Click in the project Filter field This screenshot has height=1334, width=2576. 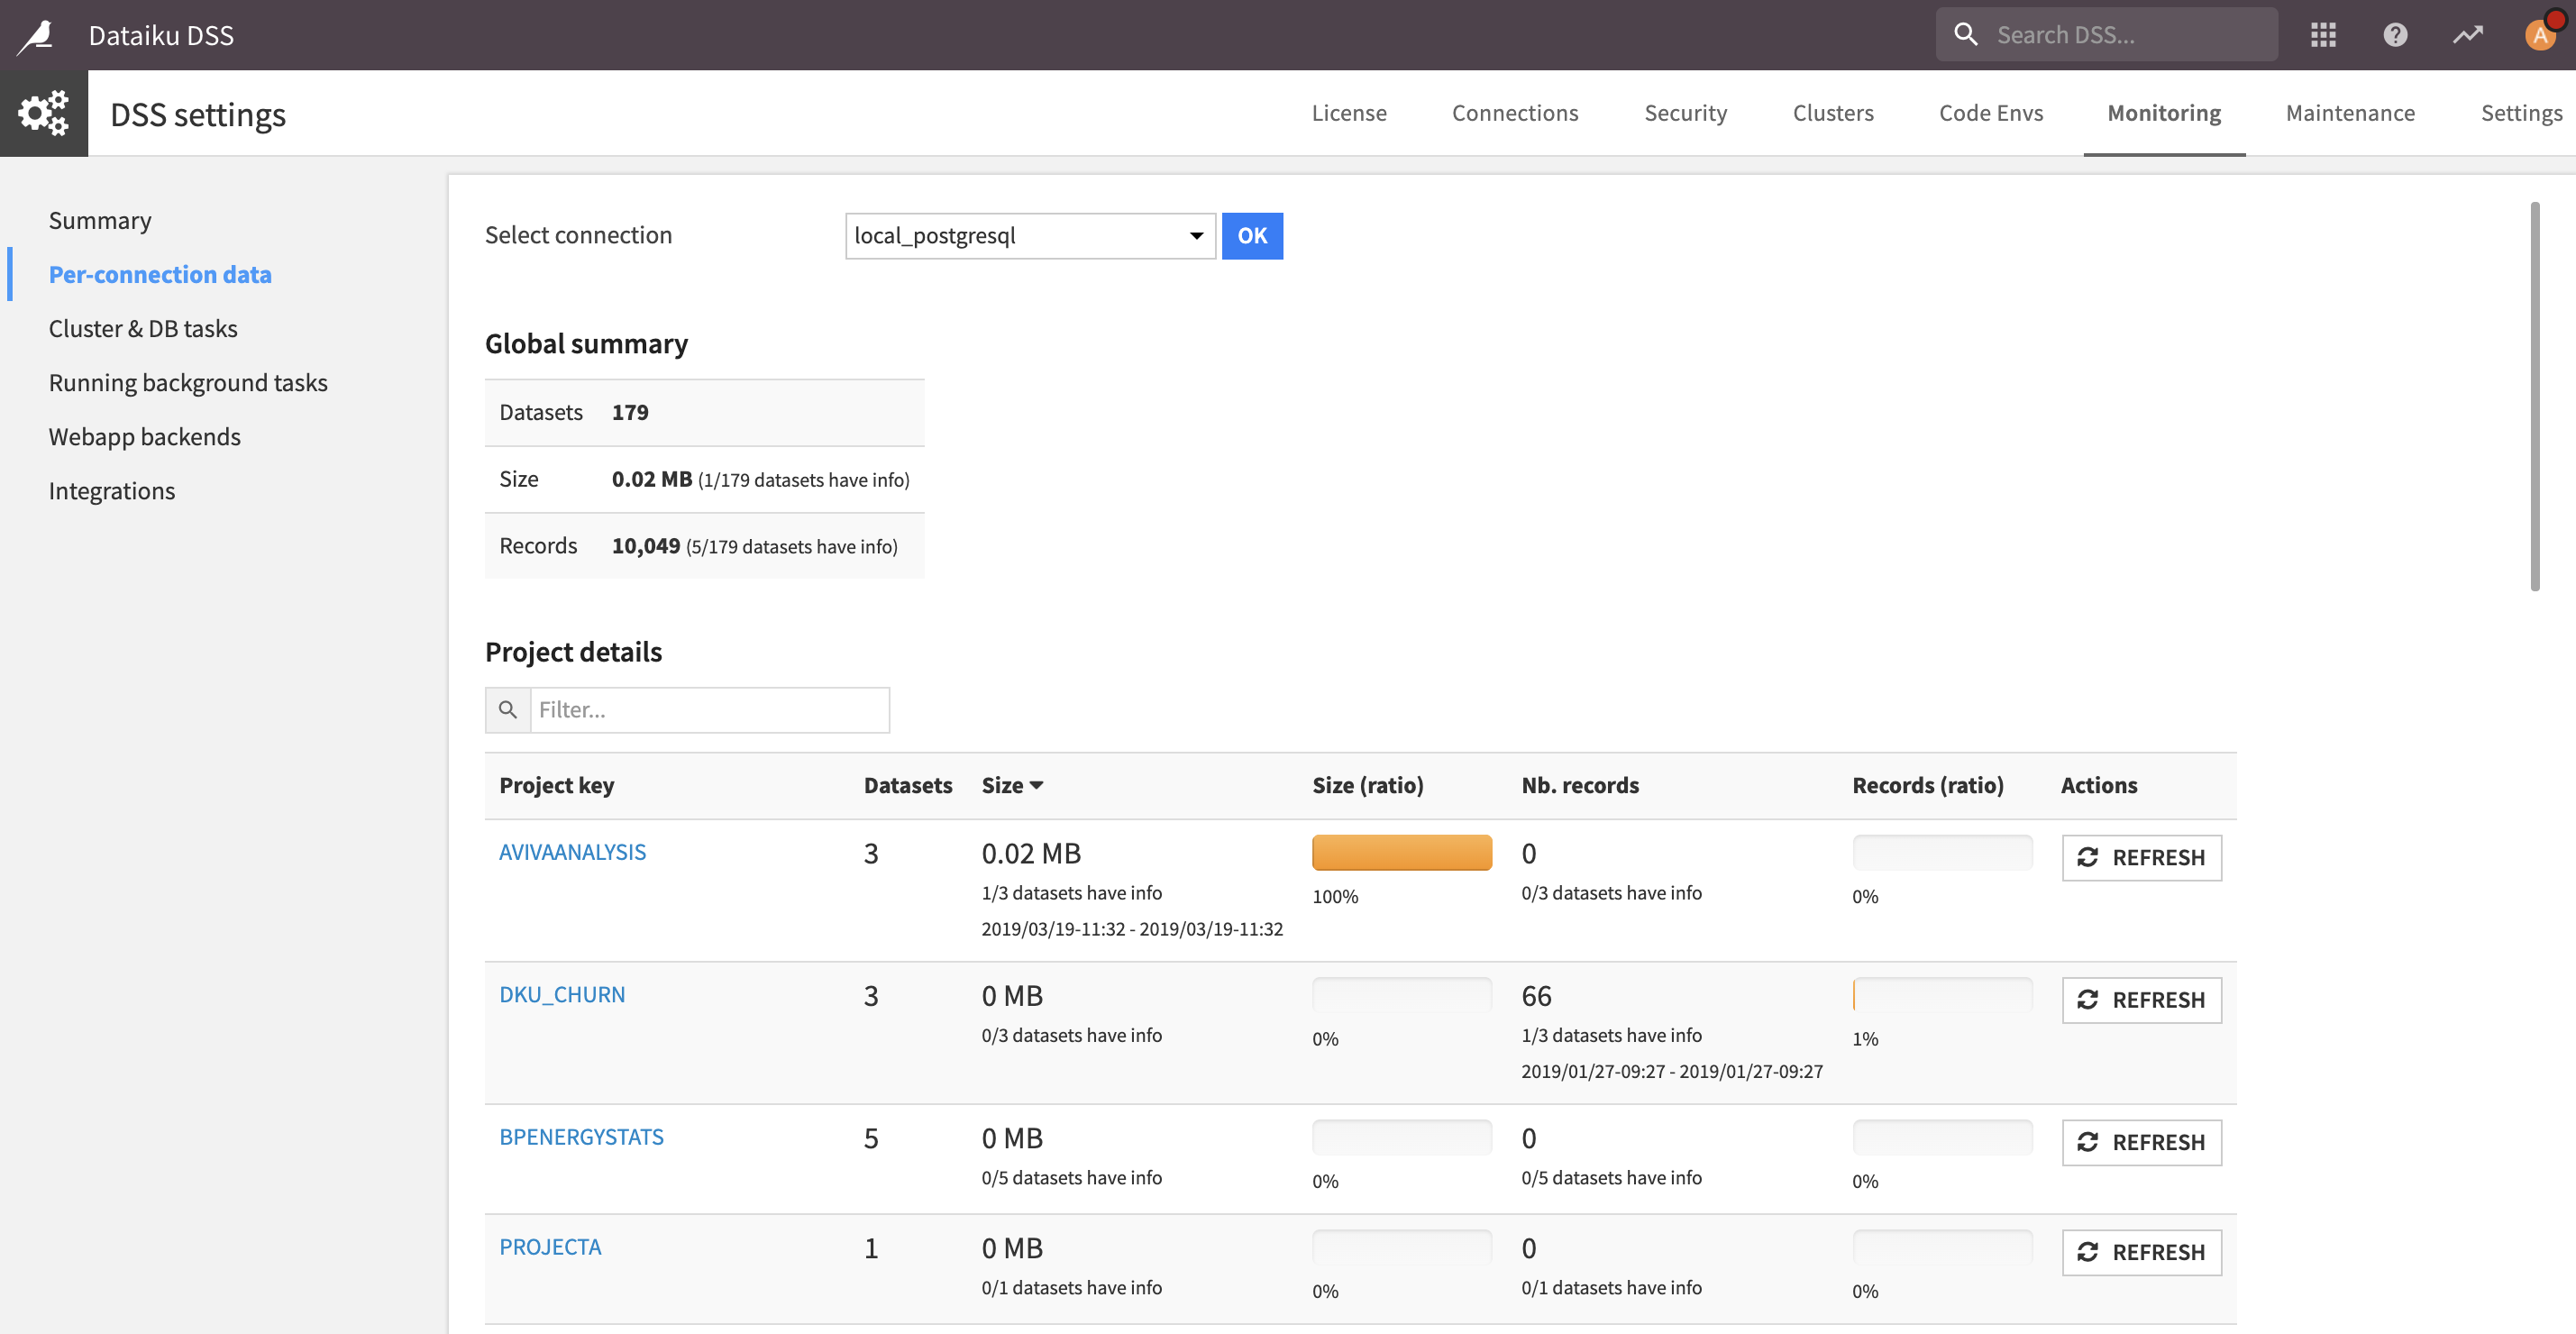(710, 710)
